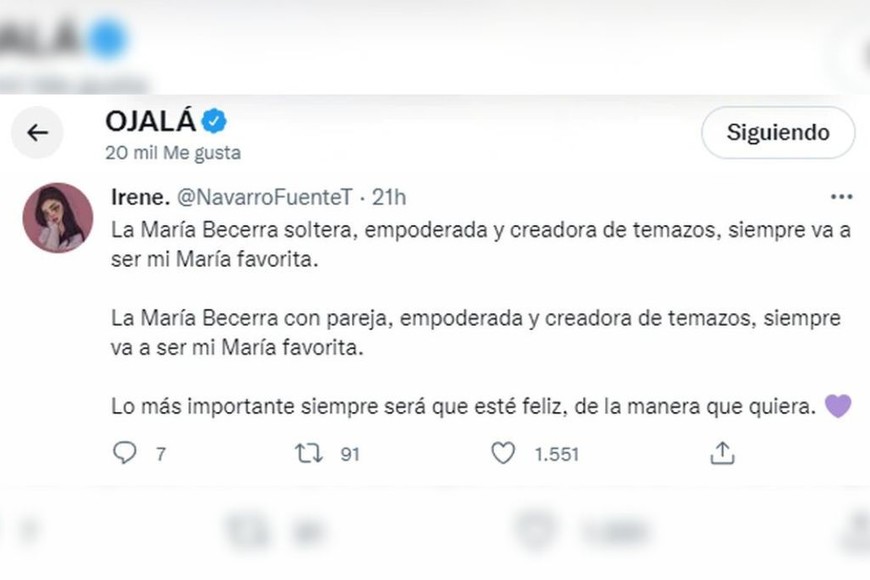Retweet with the arrows icon
The height and width of the screenshot is (580, 870).
[x=309, y=453]
